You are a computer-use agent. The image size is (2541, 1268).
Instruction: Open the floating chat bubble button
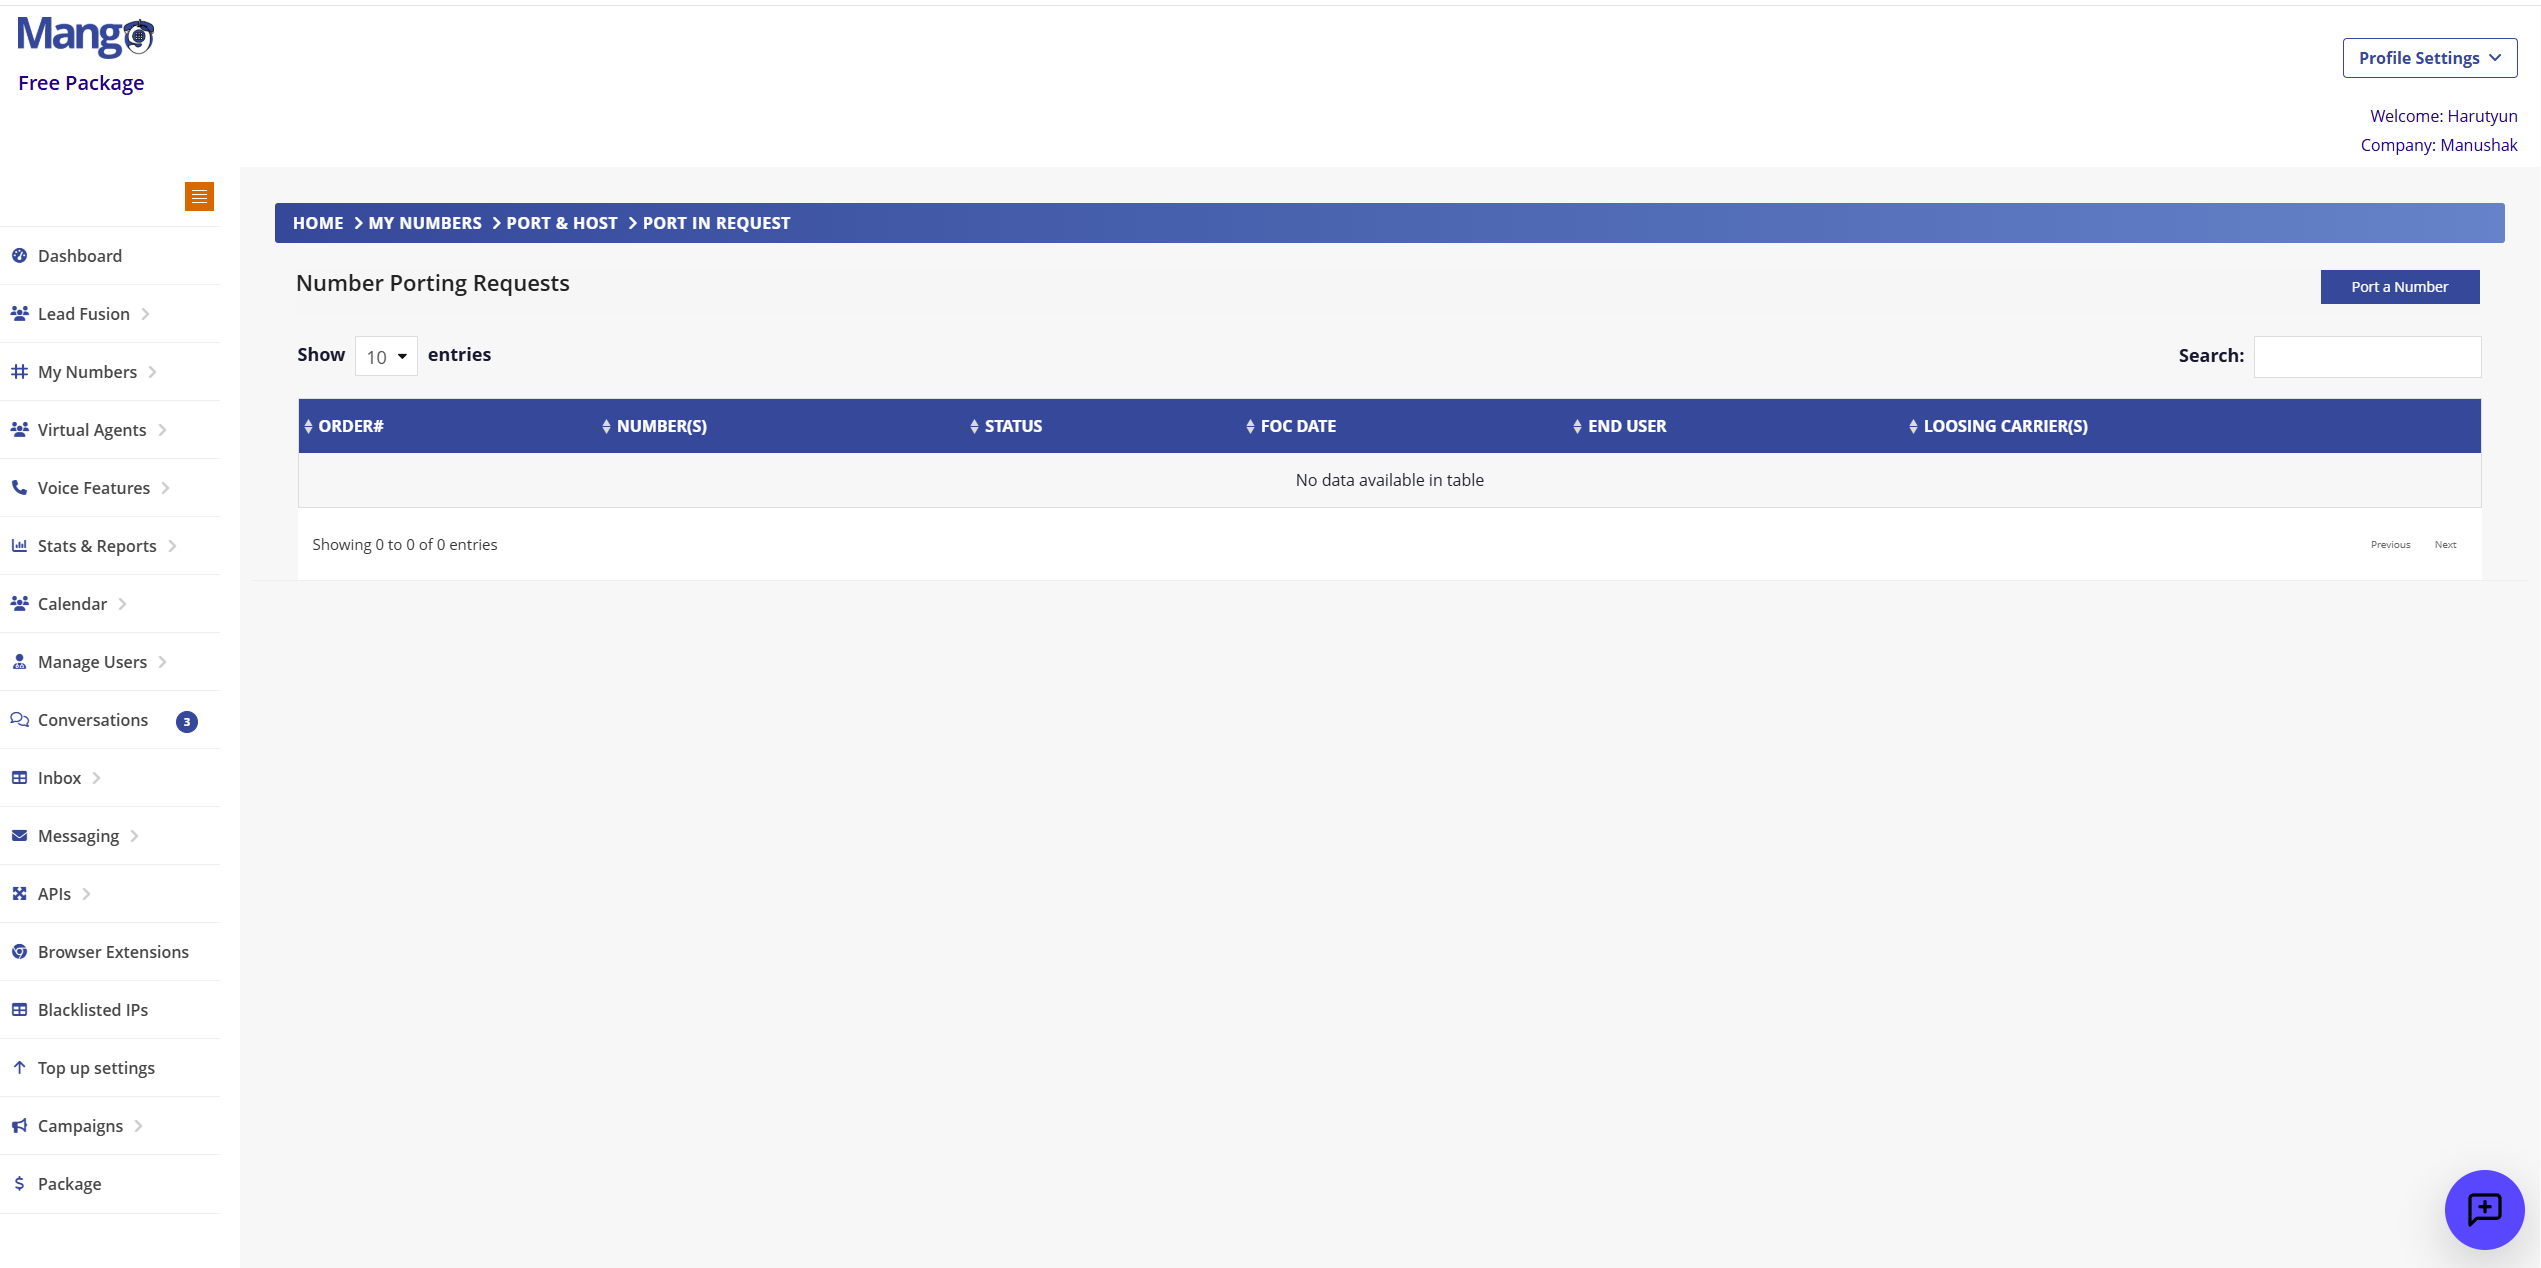coord(2486,1209)
